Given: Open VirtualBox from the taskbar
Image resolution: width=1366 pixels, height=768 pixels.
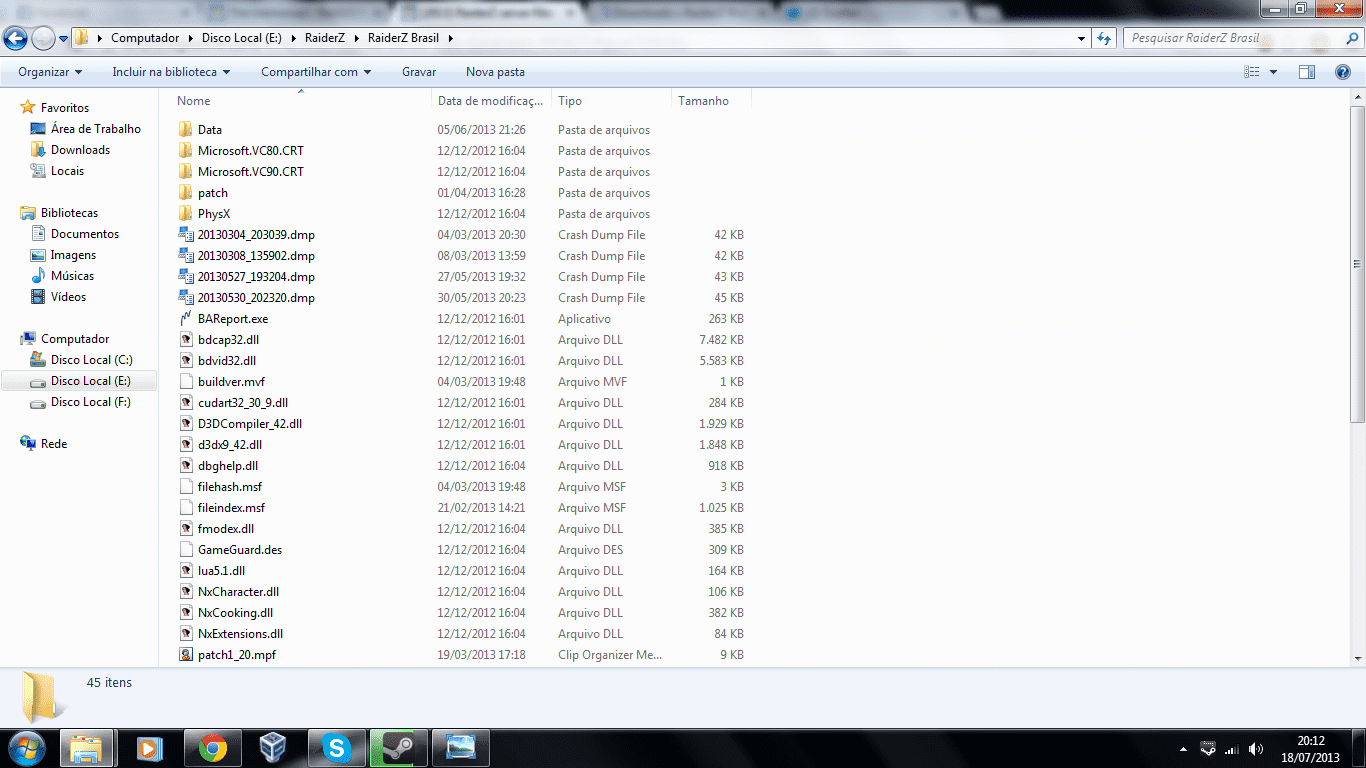Looking at the screenshot, I should tap(273, 748).
